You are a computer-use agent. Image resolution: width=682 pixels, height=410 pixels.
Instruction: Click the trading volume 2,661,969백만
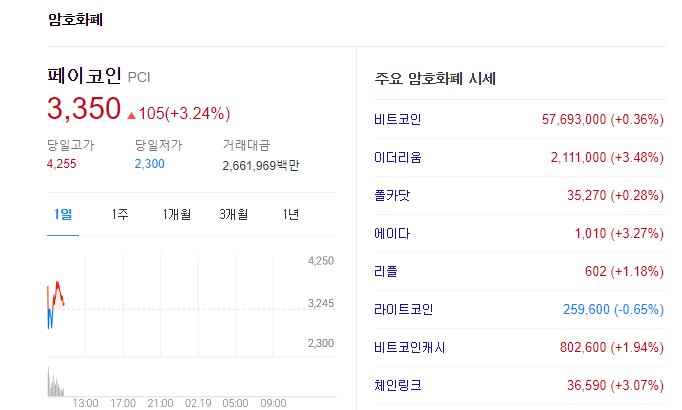click(x=261, y=166)
